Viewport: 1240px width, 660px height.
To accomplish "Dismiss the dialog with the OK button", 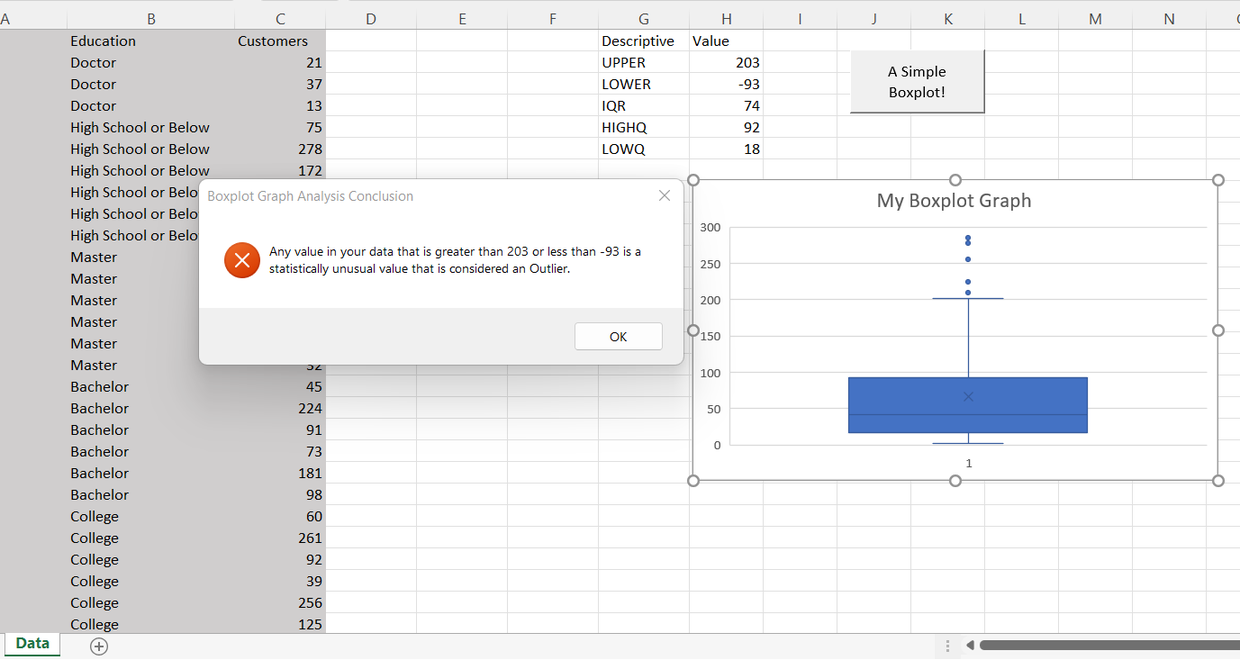I will tap(618, 336).
